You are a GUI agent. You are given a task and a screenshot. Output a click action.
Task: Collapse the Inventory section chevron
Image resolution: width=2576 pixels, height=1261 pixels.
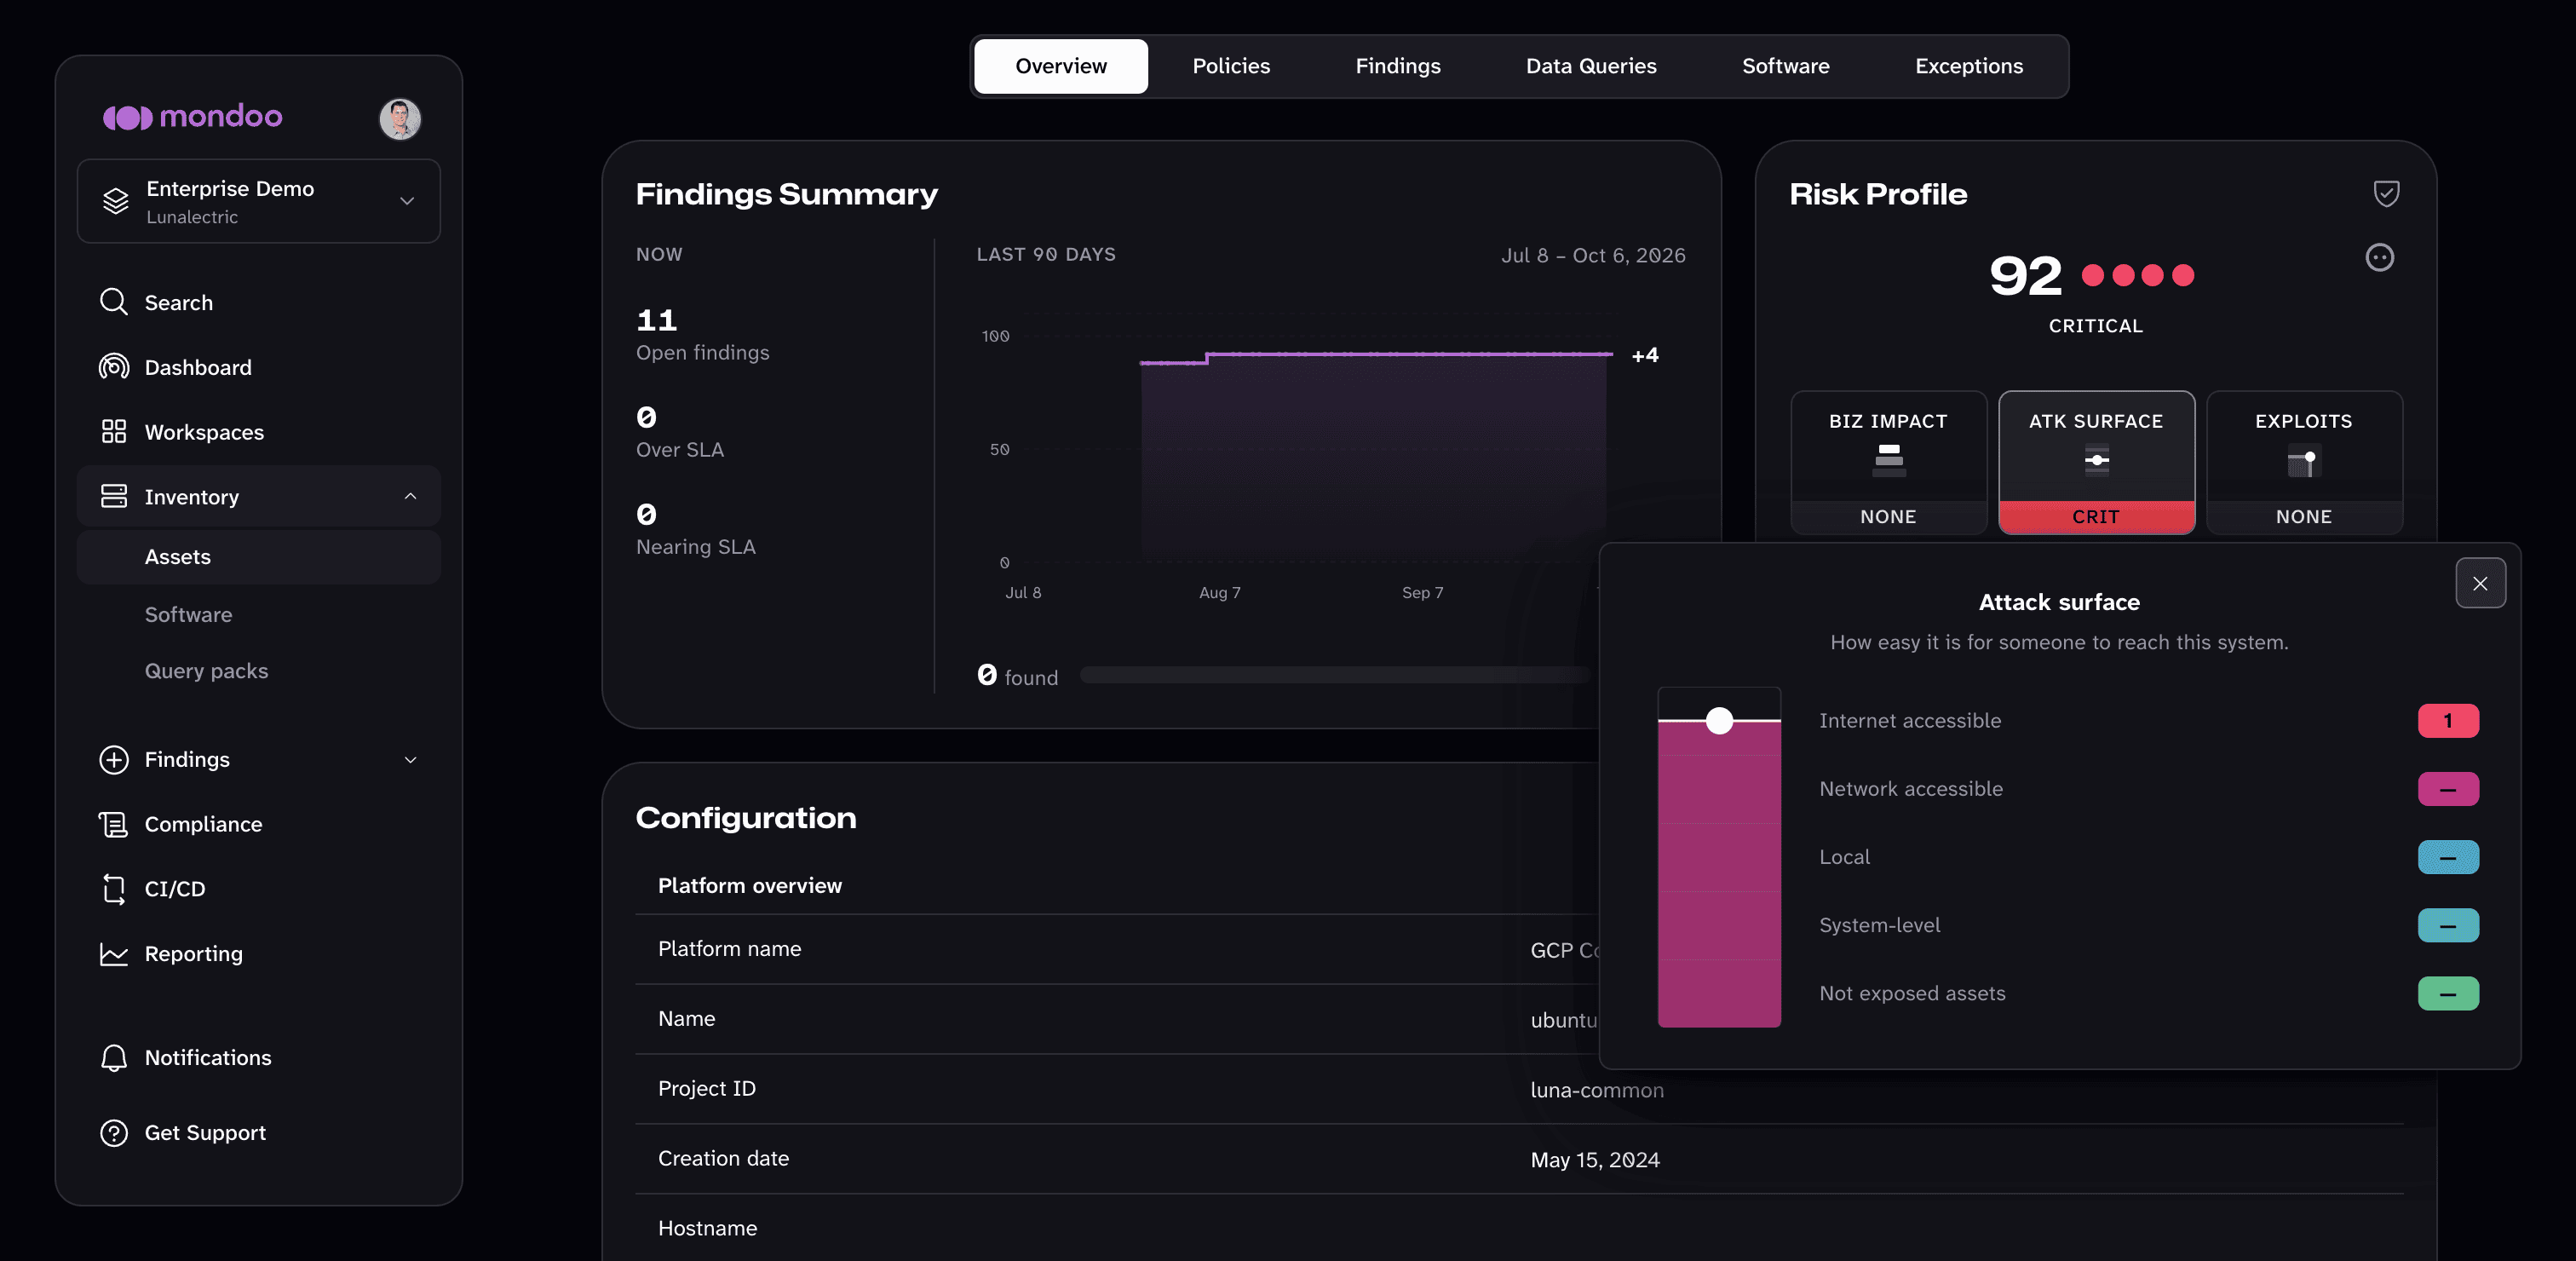tap(410, 497)
